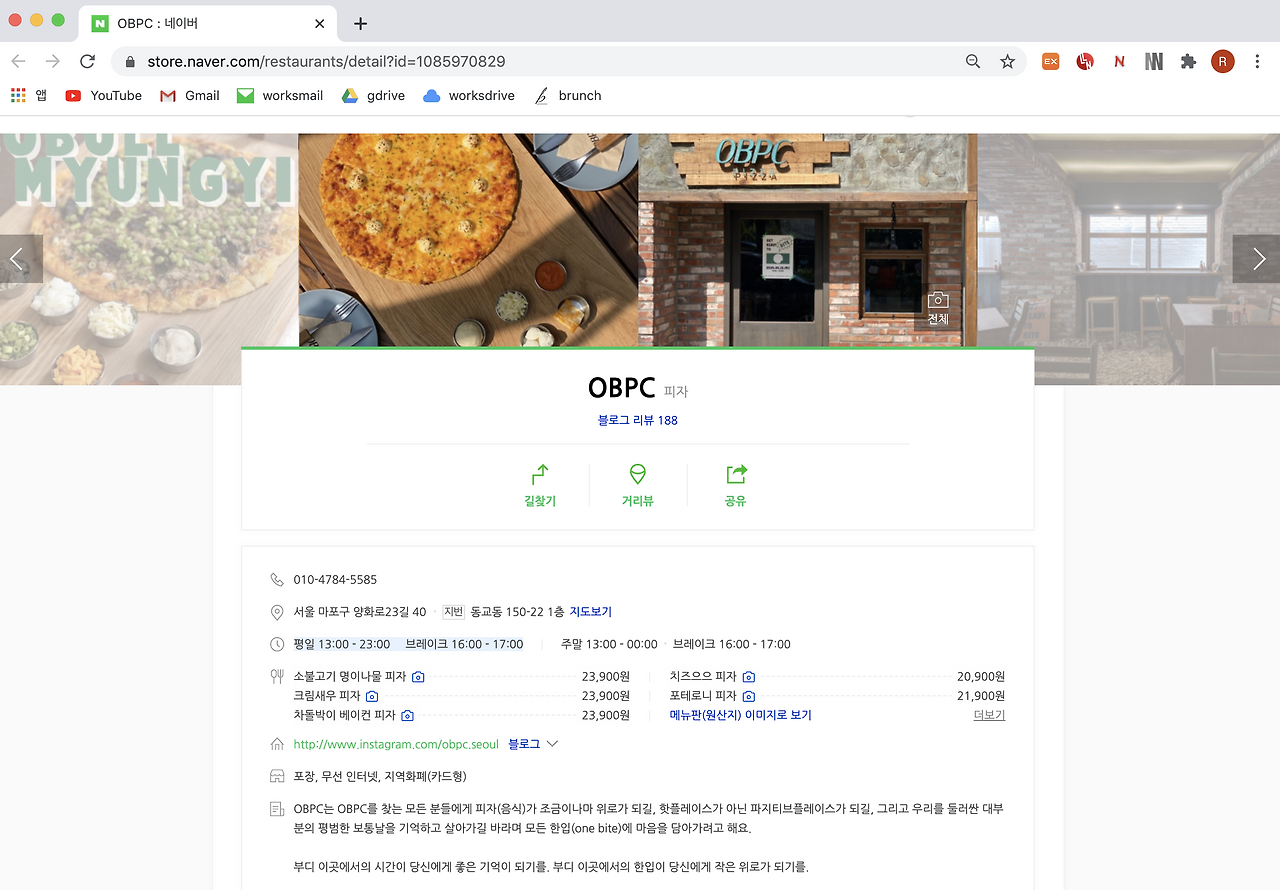Open a new tab with the plus button

(361, 23)
